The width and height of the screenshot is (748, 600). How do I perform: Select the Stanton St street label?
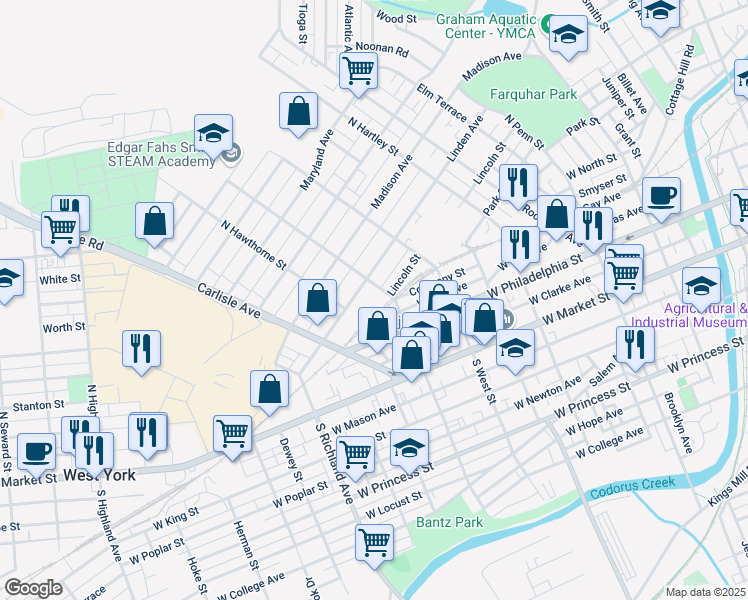pyautogui.click(x=38, y=406)
